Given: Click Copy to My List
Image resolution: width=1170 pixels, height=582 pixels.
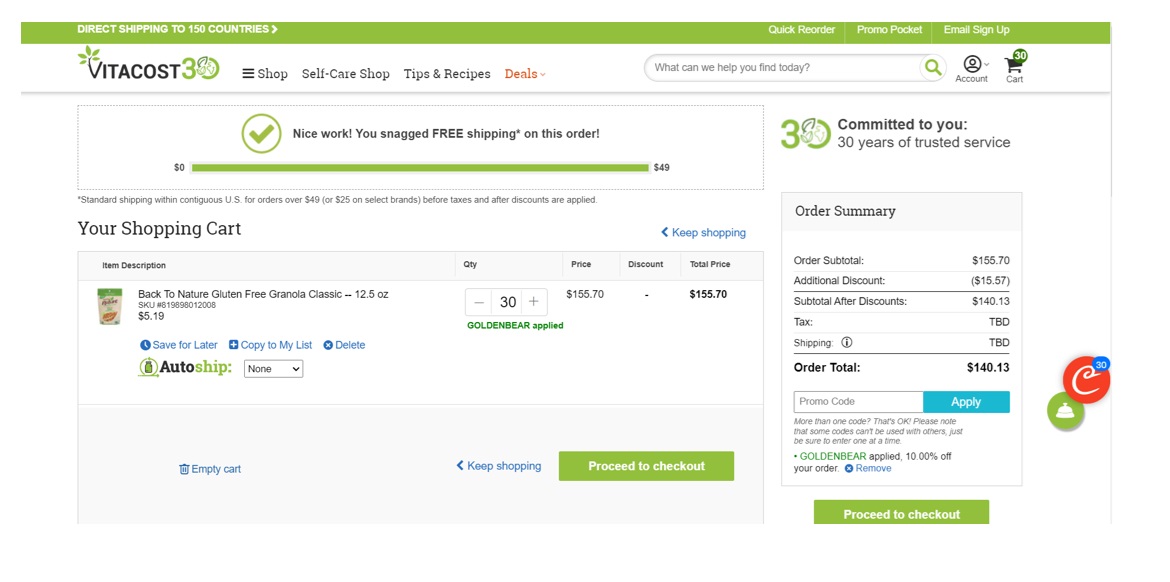Looking at the screenshot, I should pos(270,345).
